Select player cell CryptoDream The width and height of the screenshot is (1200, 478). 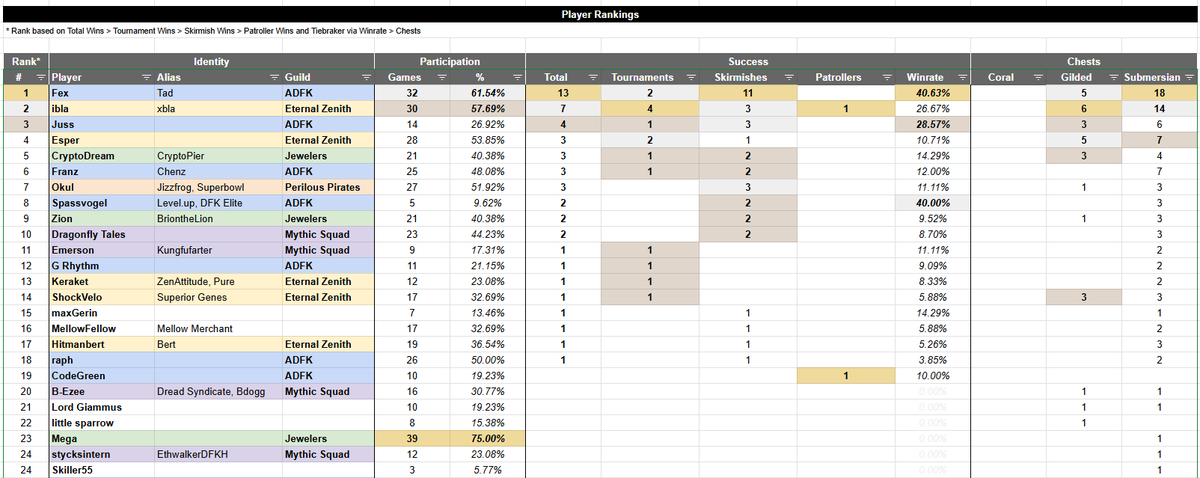pyautogui.click(x=101, y=156)
